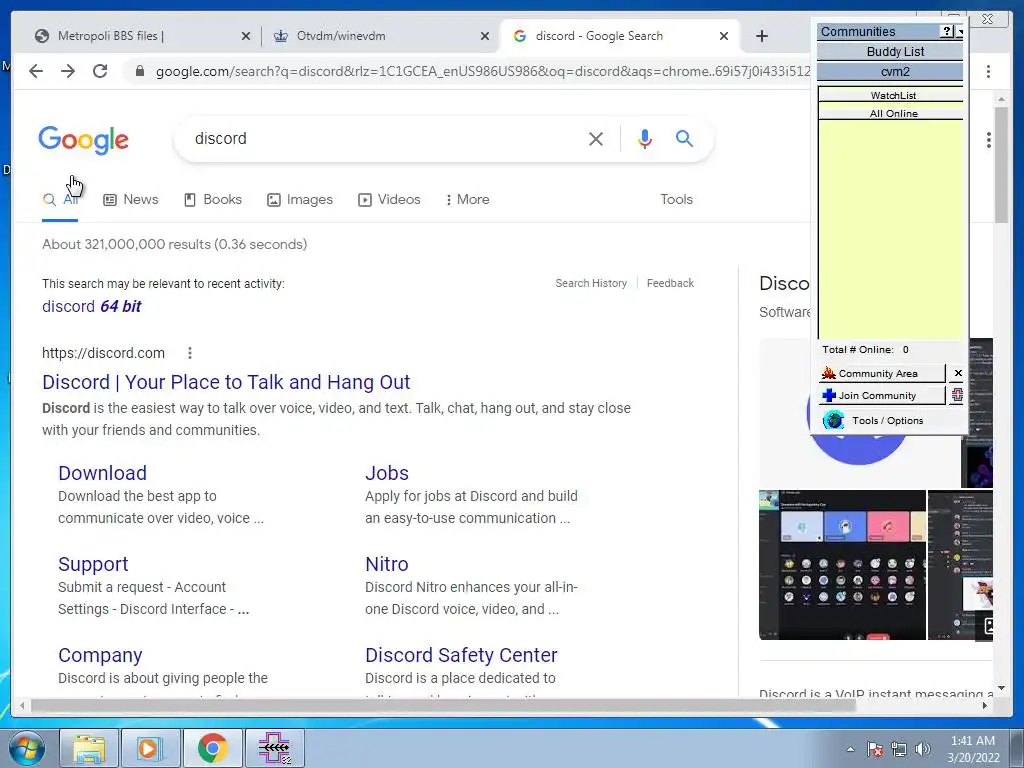Open the Company sitelink
This screenshot has height=768, width=1024.
(100, 655)
